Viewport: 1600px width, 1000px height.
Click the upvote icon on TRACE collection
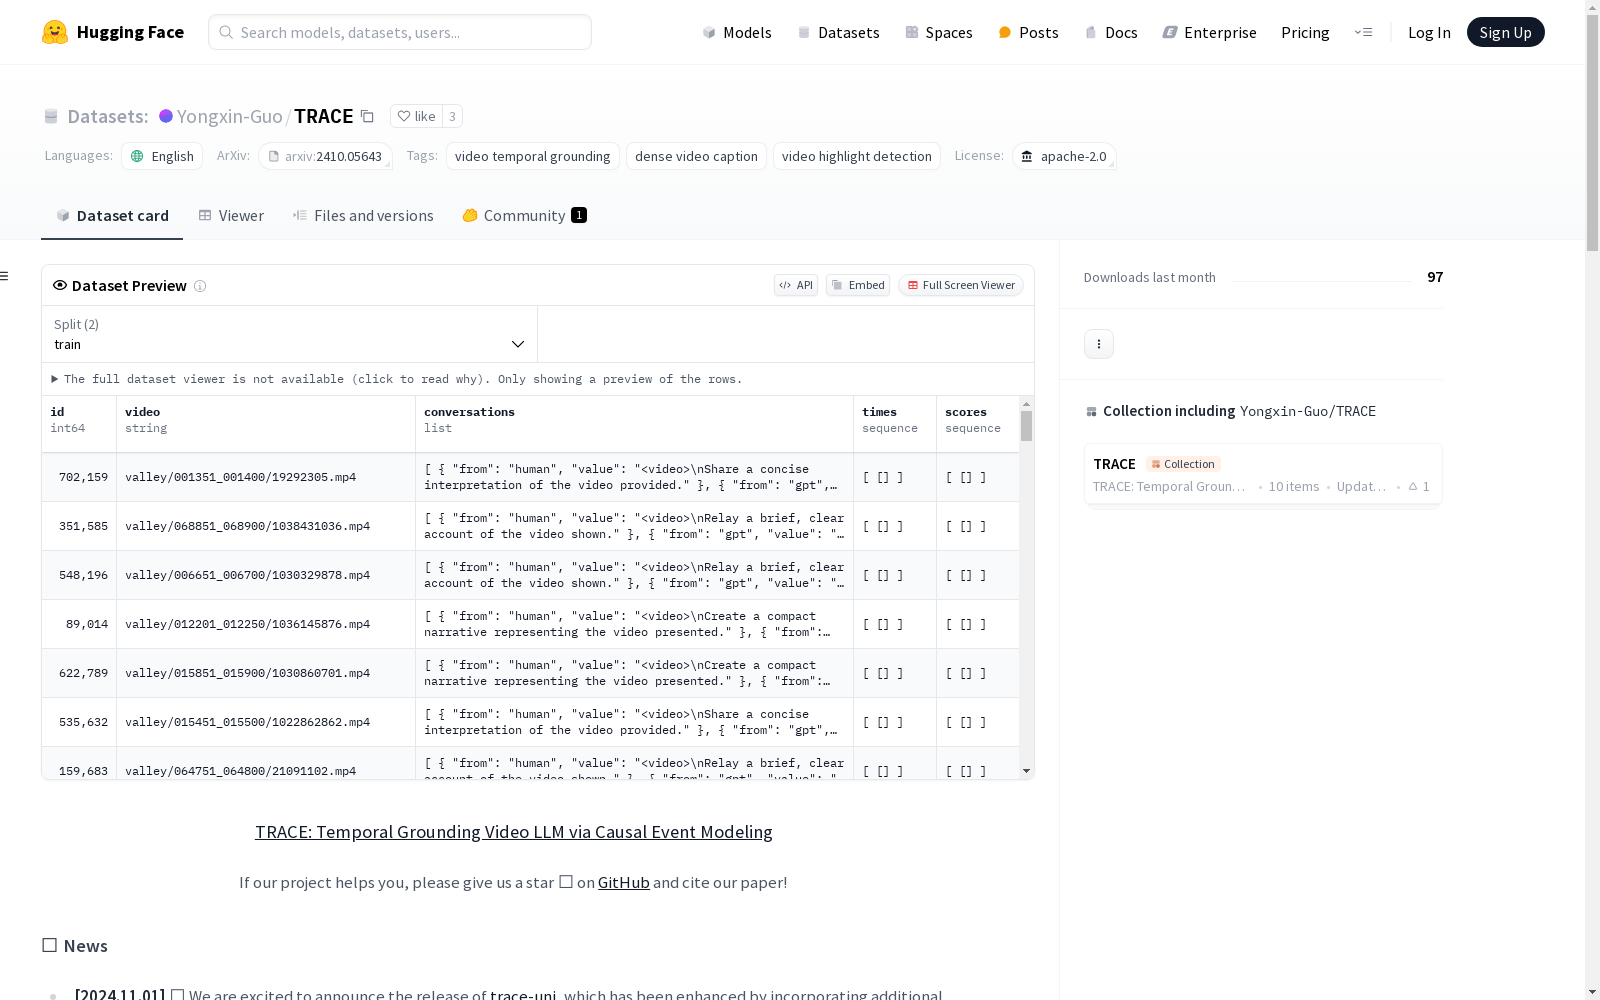[x=1413, y=487]
